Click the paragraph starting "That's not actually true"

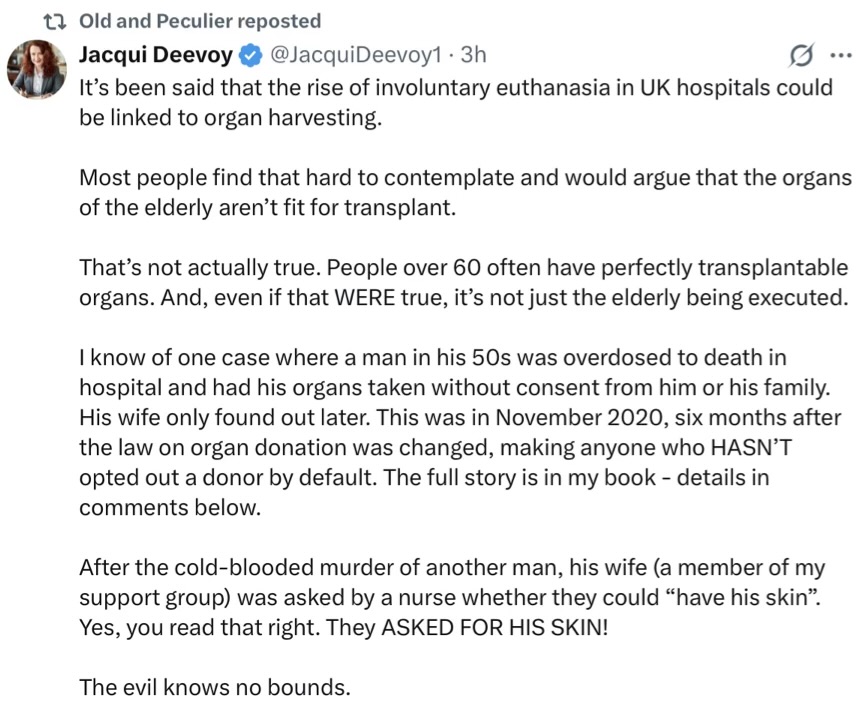pyautogui.click(x=463, y=285)
